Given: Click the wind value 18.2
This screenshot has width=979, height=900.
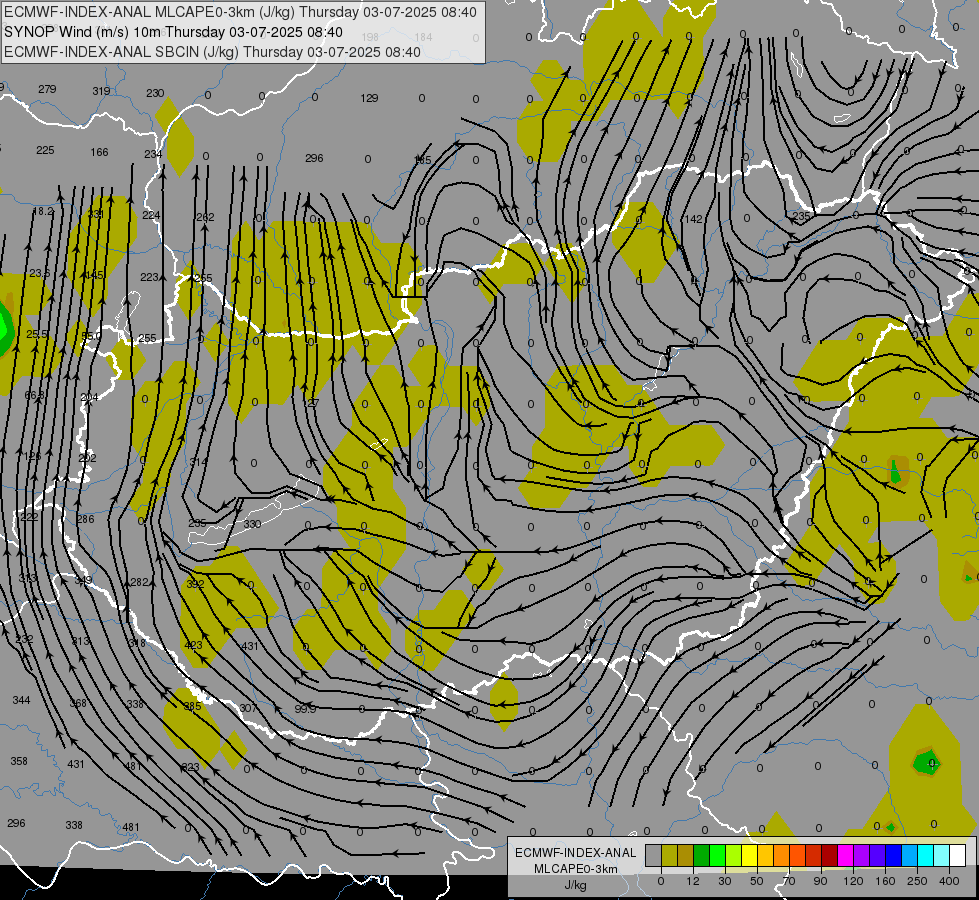Looking at the screenshot, I should pos(43,212).
